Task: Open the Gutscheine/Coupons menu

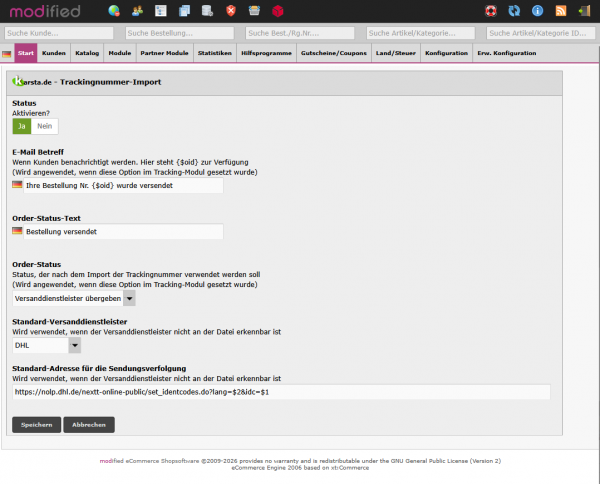Action: (334, 53)
